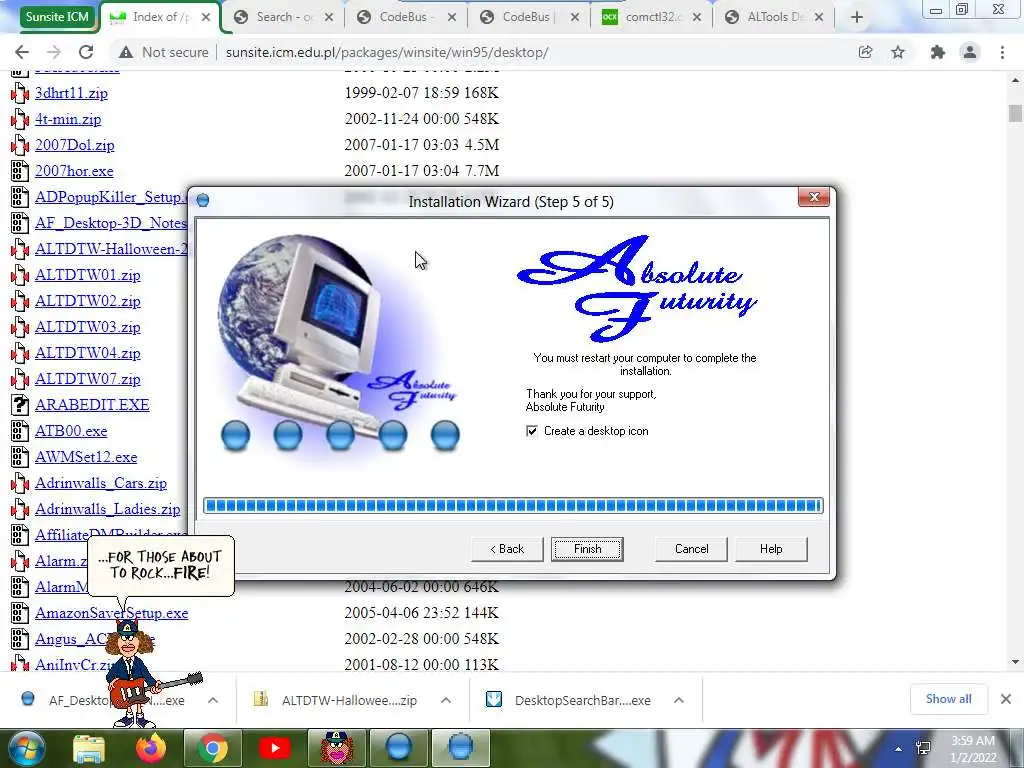The height and width of the screenshot is (768, 1024).
Task: Click ARABEDIT.EXE link
Action: pyautogui.click(x=92, y=405)
